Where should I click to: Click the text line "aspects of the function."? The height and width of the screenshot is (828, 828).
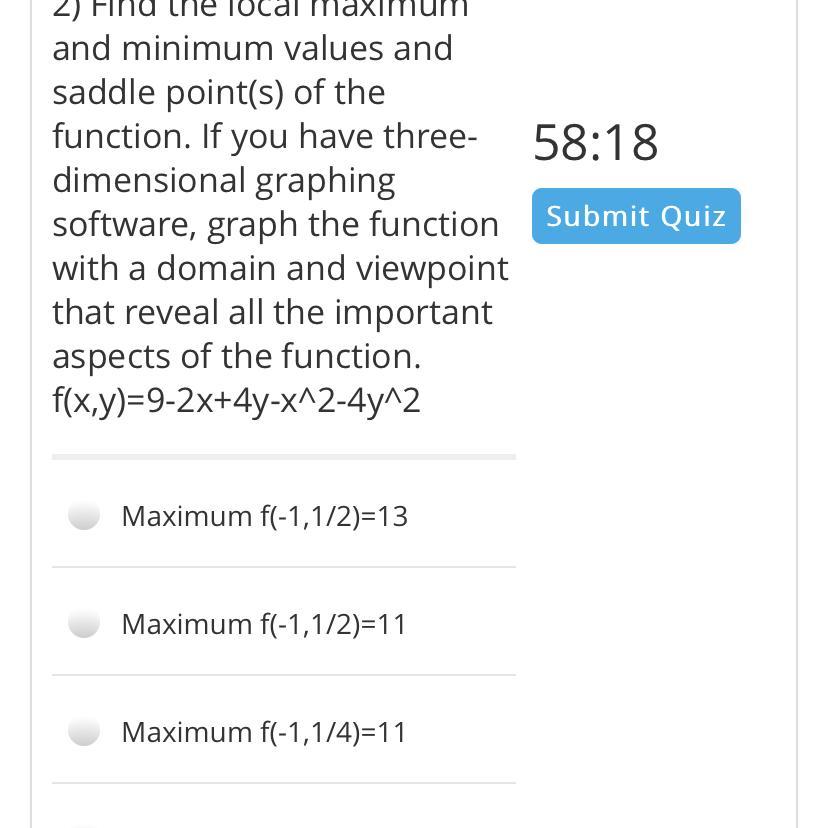click(236, 356)
